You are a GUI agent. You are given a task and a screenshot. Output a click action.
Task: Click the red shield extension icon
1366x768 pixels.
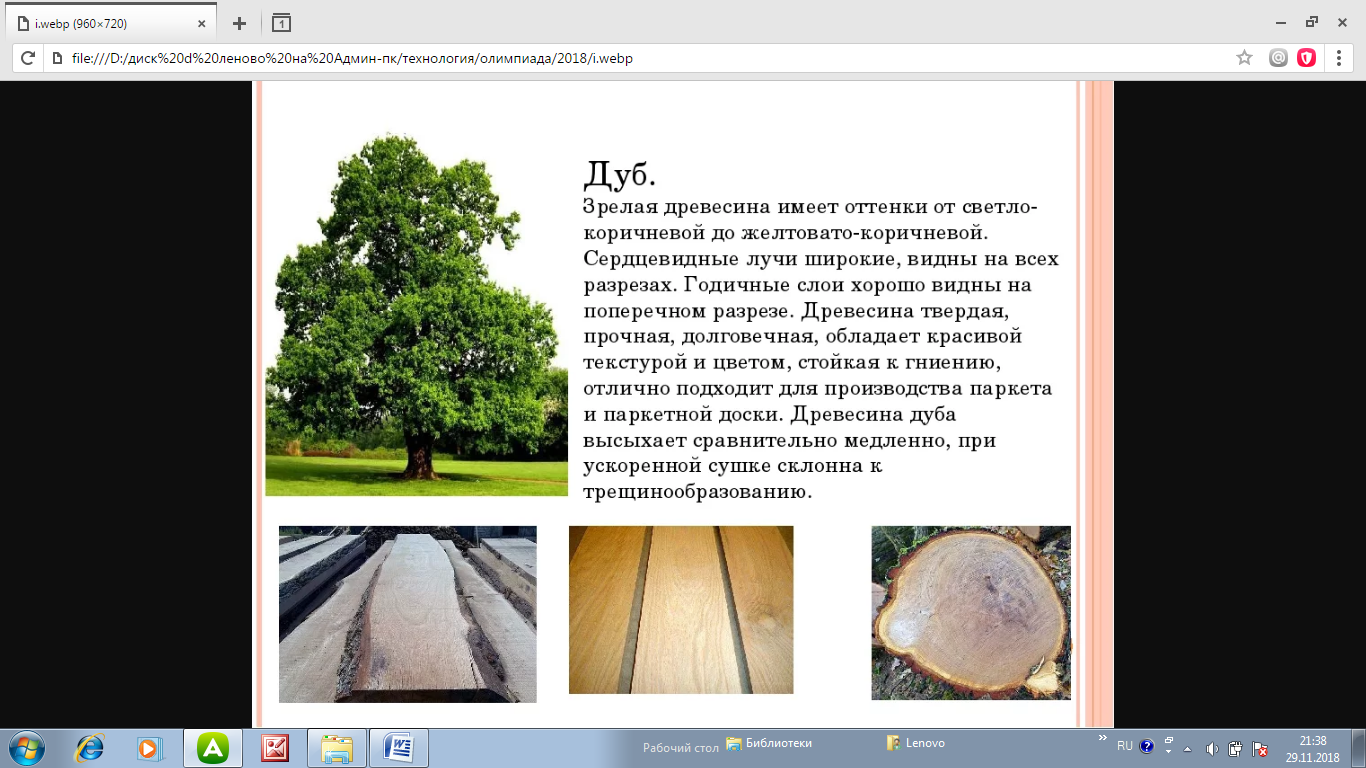pos(1306,58)
